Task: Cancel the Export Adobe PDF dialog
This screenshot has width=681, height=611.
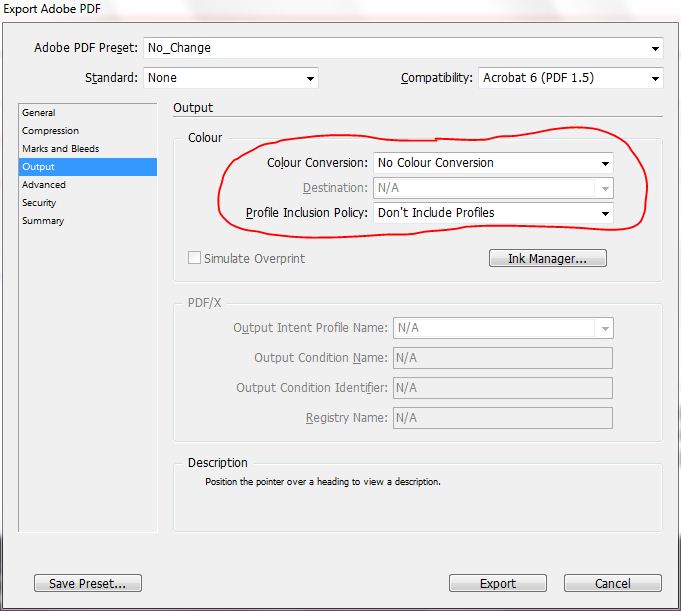Action: click(x=613, y=583)
